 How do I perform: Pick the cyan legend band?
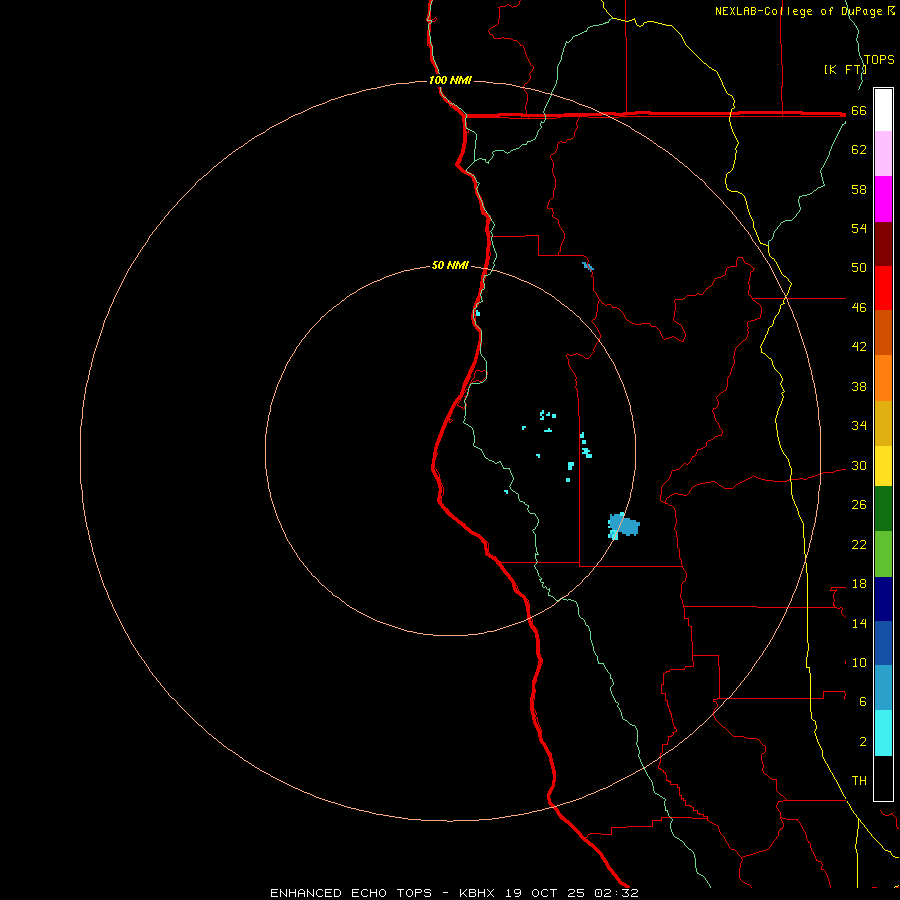point(883,733)
